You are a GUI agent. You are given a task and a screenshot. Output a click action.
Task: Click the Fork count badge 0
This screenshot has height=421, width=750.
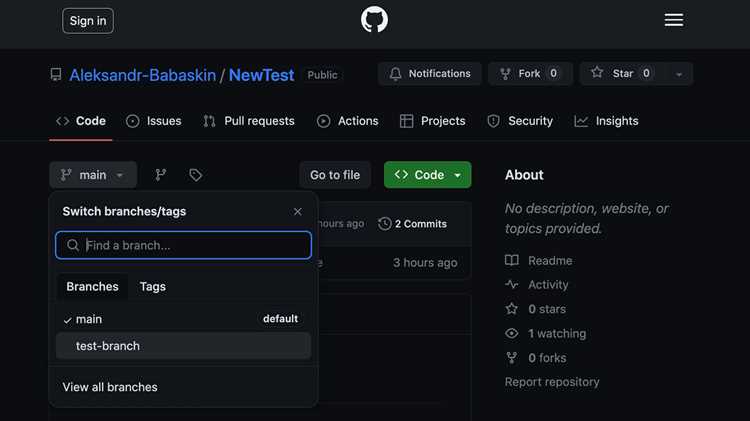click(x=553, y=74)
